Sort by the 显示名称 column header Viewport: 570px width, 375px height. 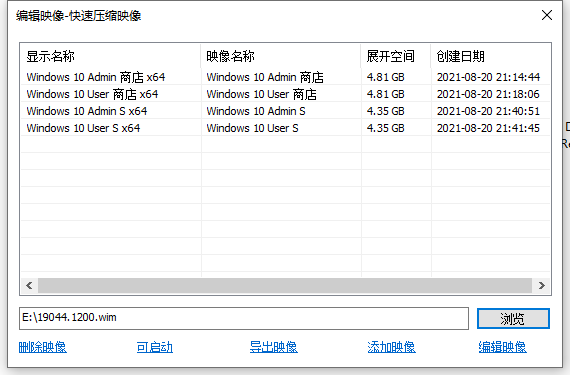pos(111,56)
